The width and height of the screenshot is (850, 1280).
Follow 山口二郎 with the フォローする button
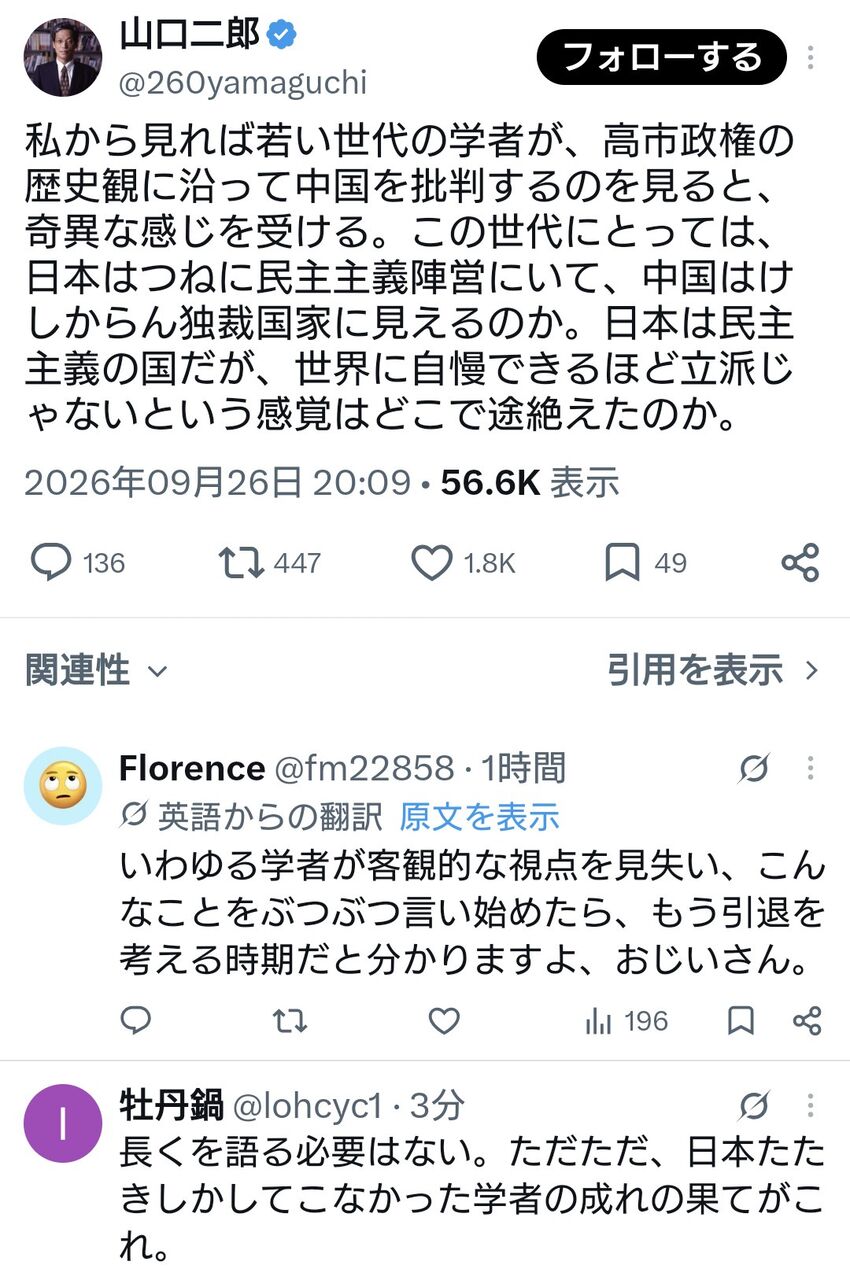[x=662, y=57]
